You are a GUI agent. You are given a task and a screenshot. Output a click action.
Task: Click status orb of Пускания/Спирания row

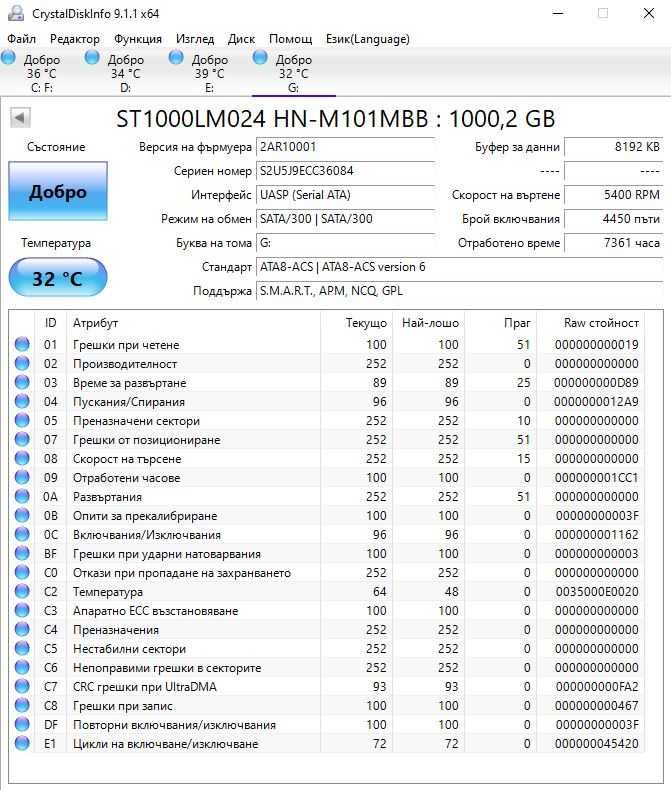(x=22, y=401)
